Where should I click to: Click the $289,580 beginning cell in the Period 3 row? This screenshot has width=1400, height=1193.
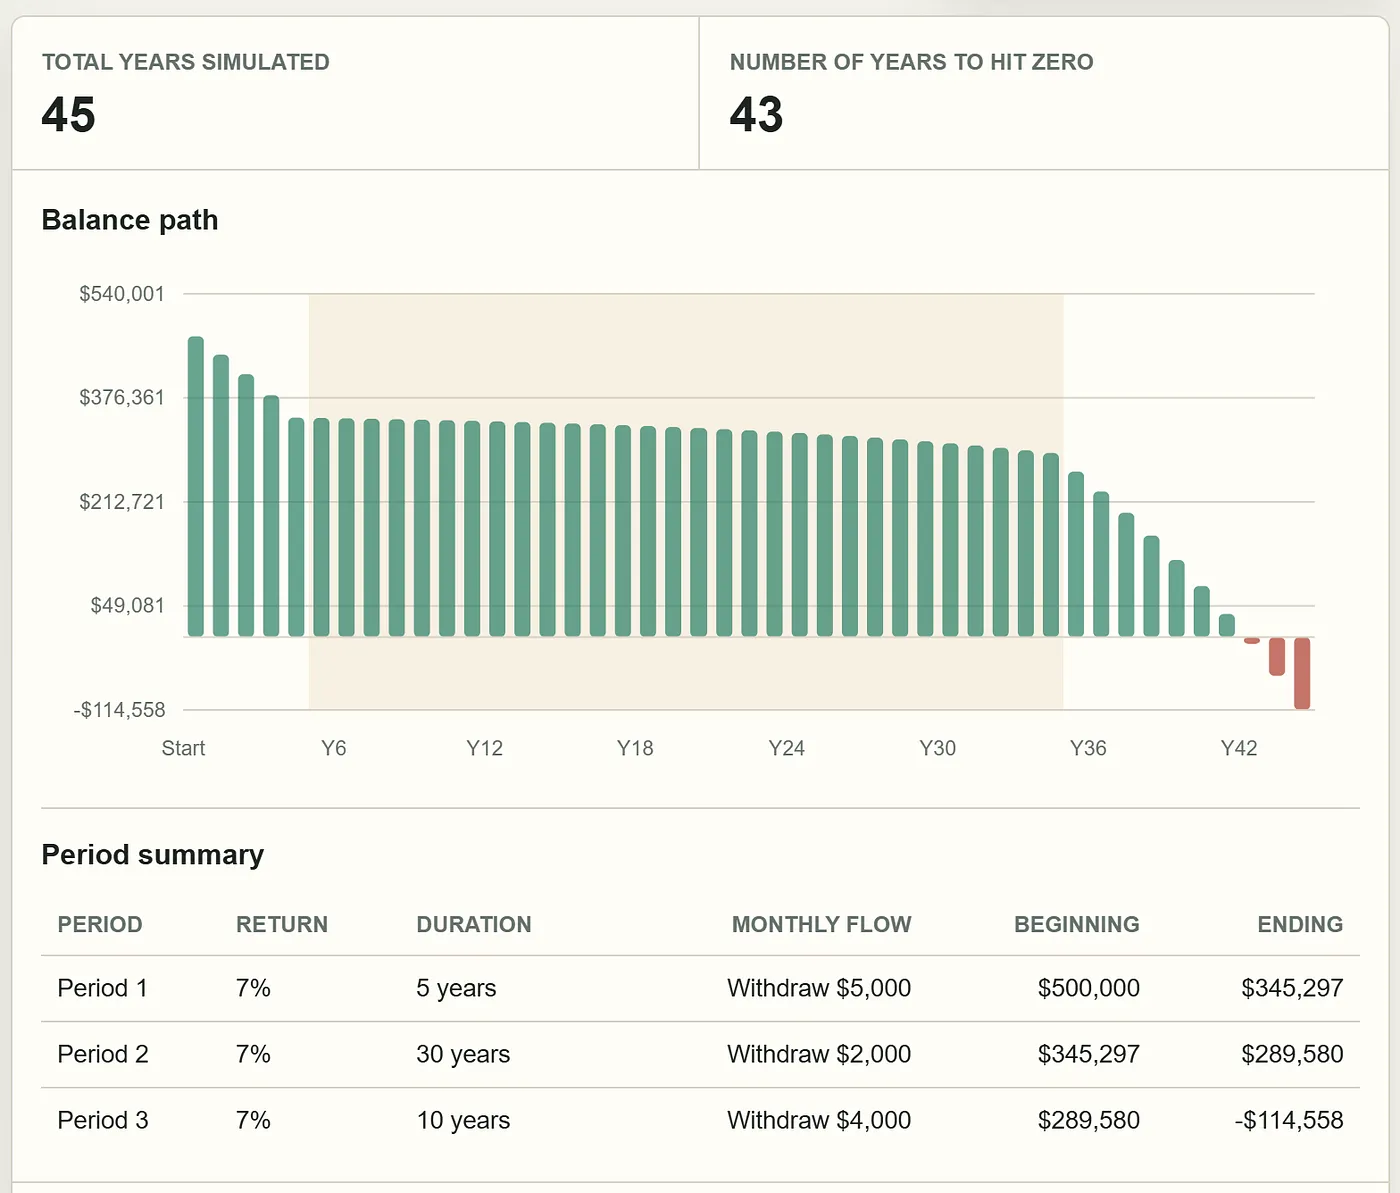coord(1089,1120)
